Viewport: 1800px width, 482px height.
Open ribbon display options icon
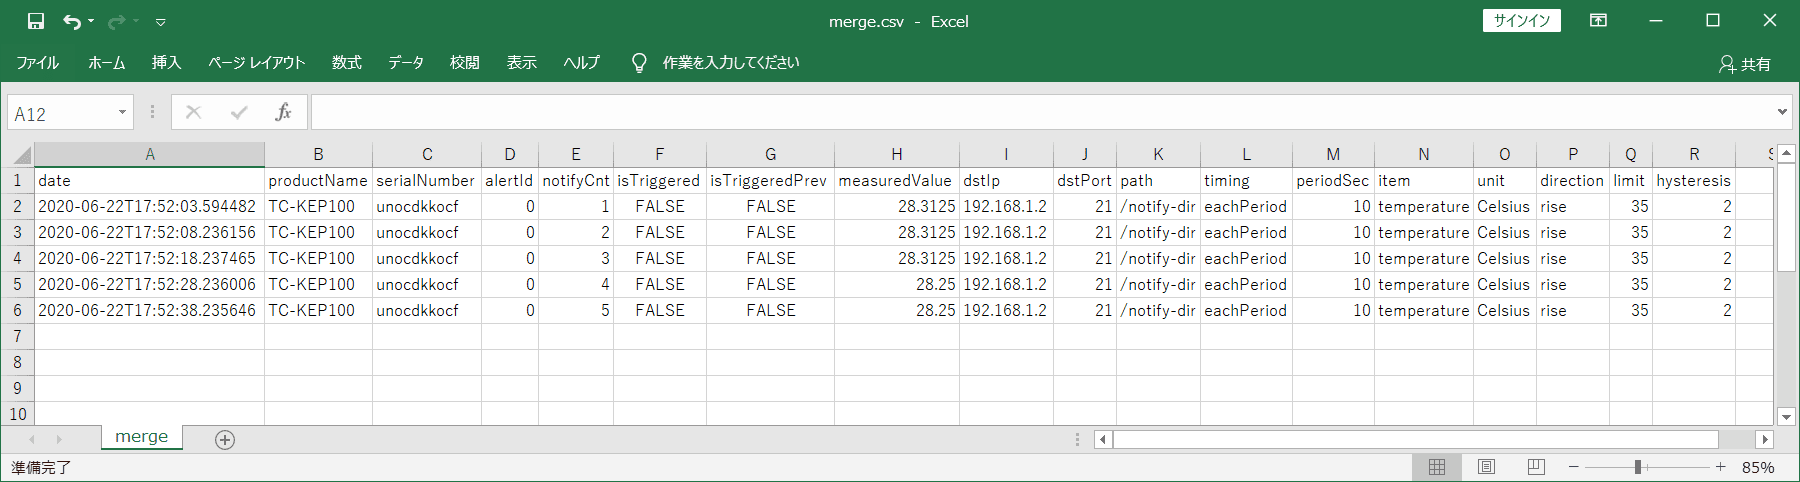click(1598, 21)
